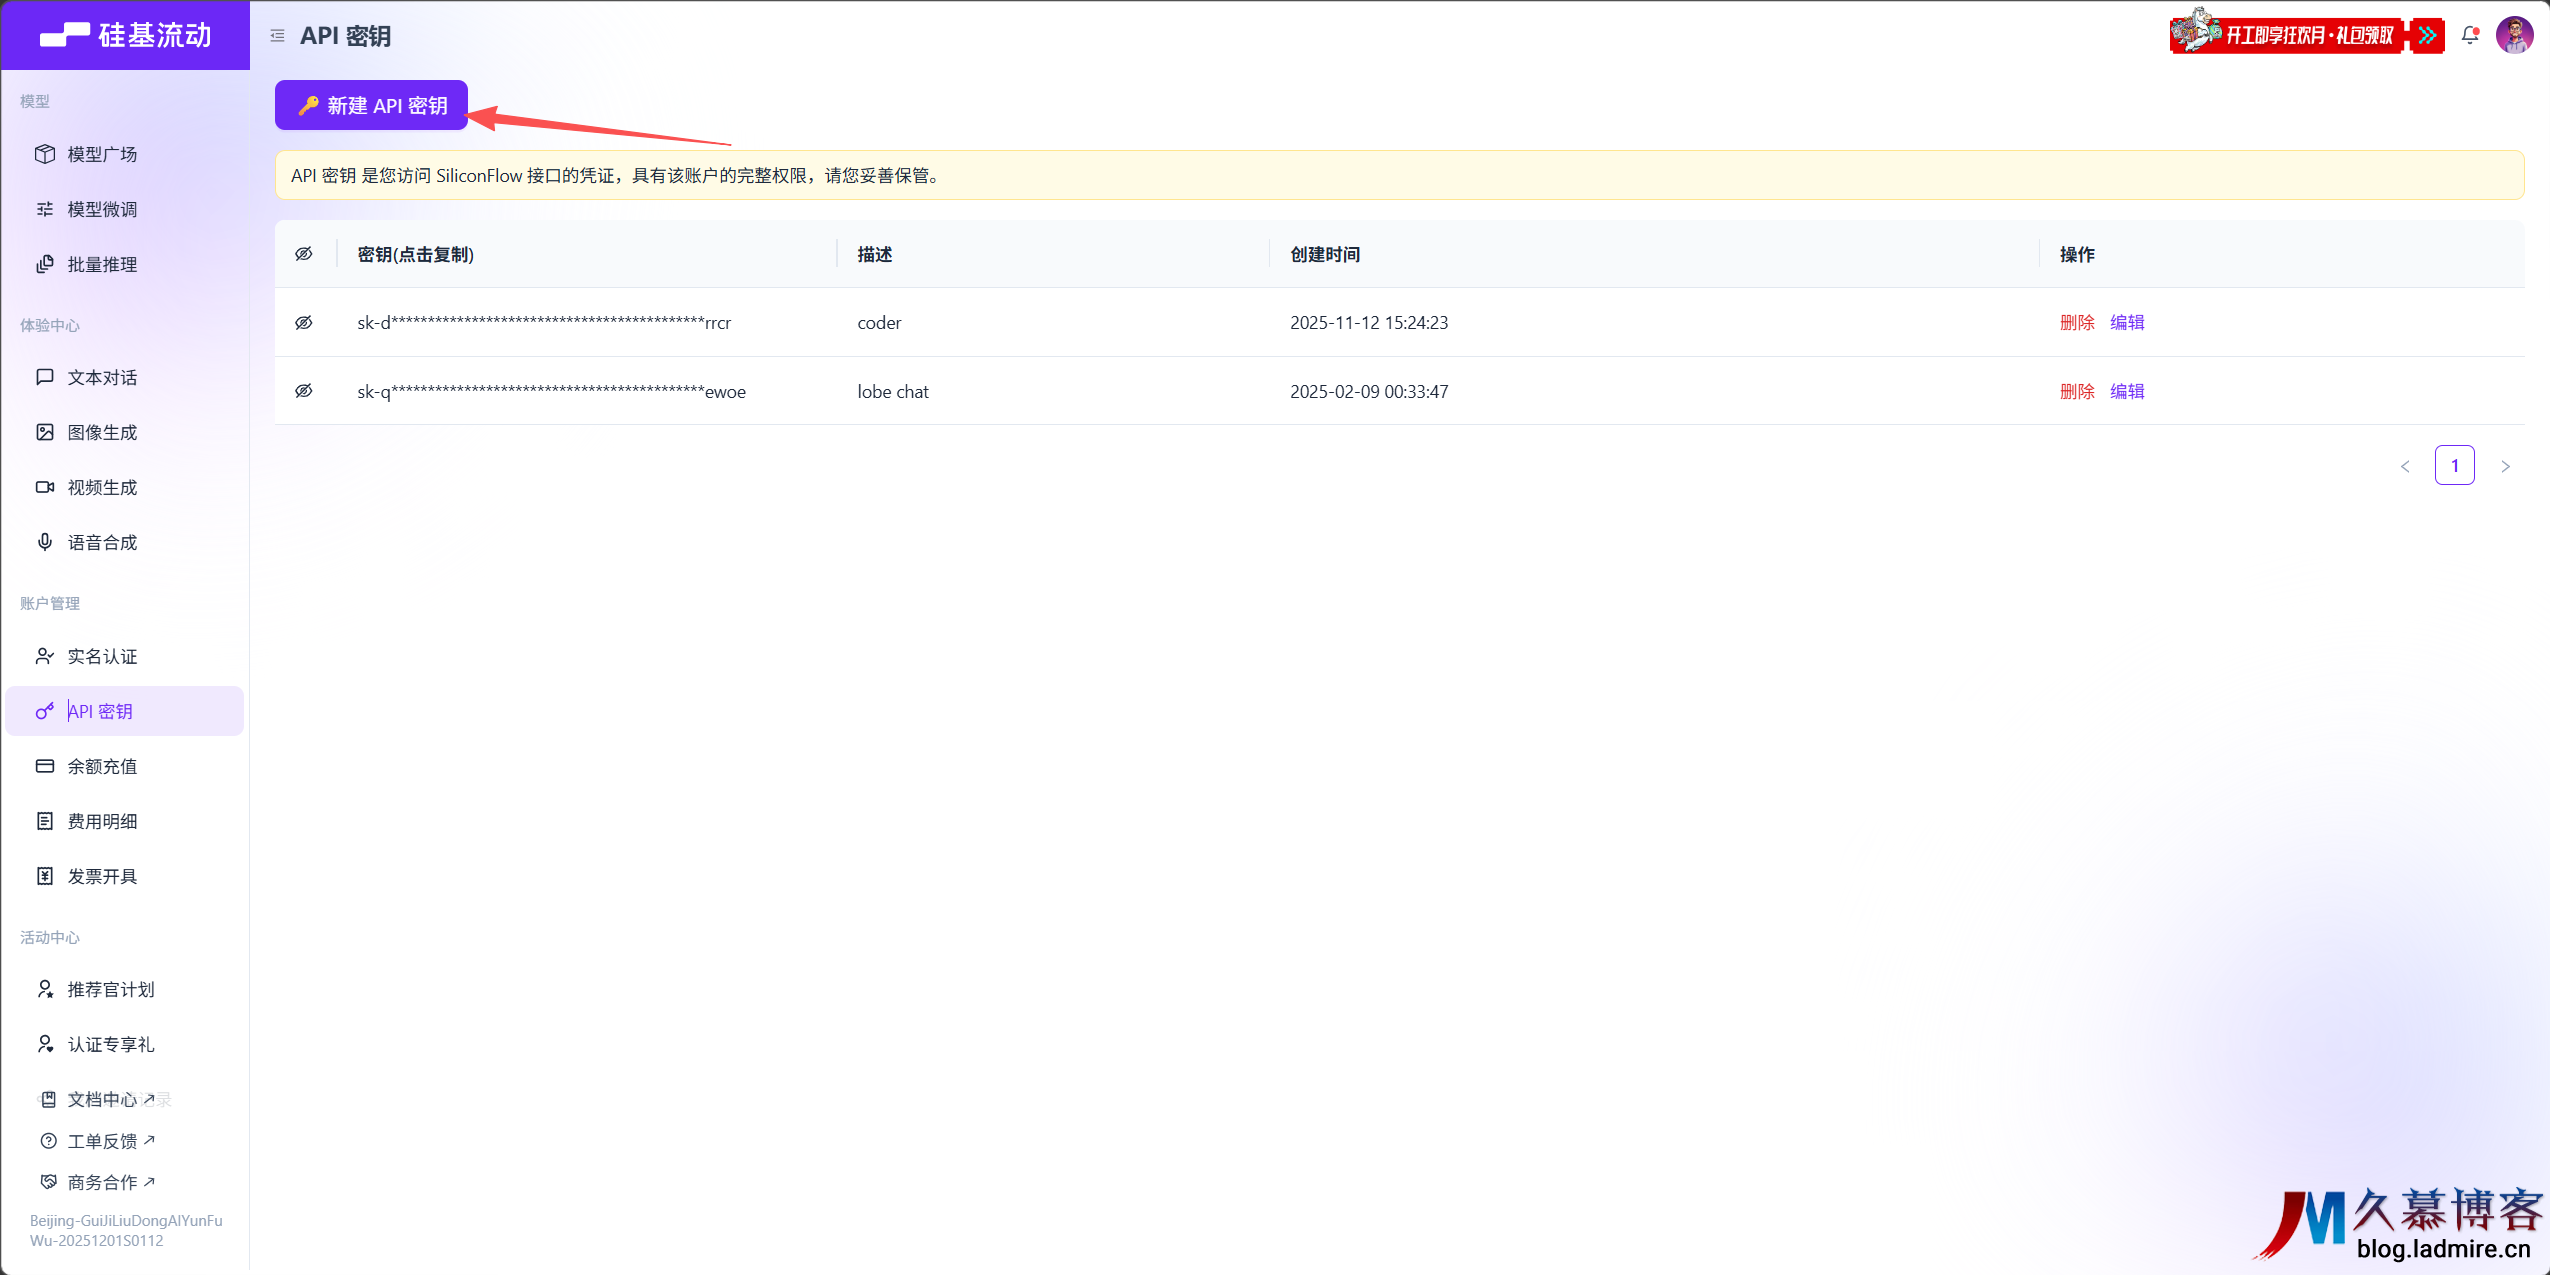2550x1275 pixels.
Task: Open the promo banner arrow
Action: (x=2427, y=36)
